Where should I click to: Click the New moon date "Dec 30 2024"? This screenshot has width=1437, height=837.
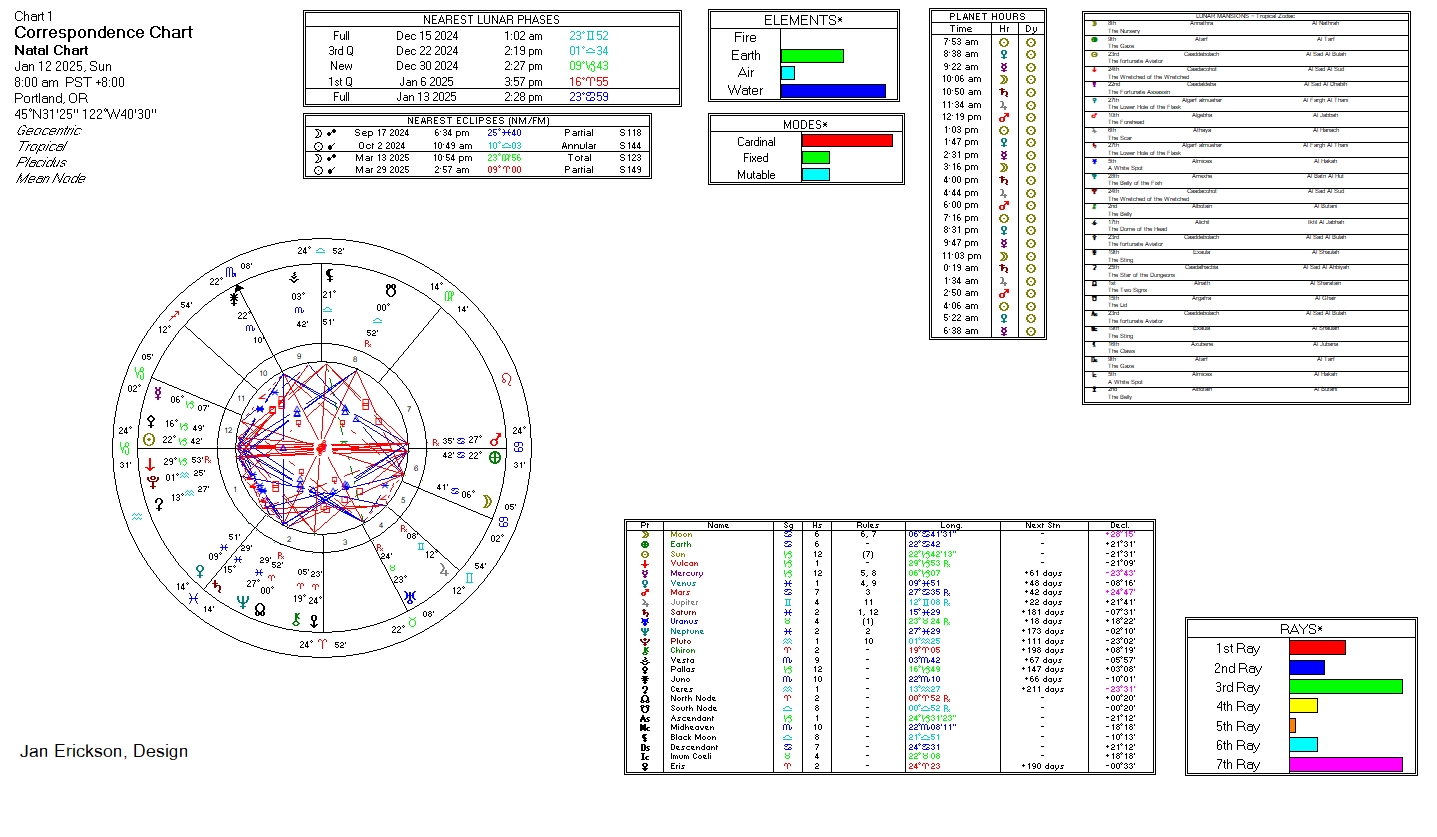point(427,66)
